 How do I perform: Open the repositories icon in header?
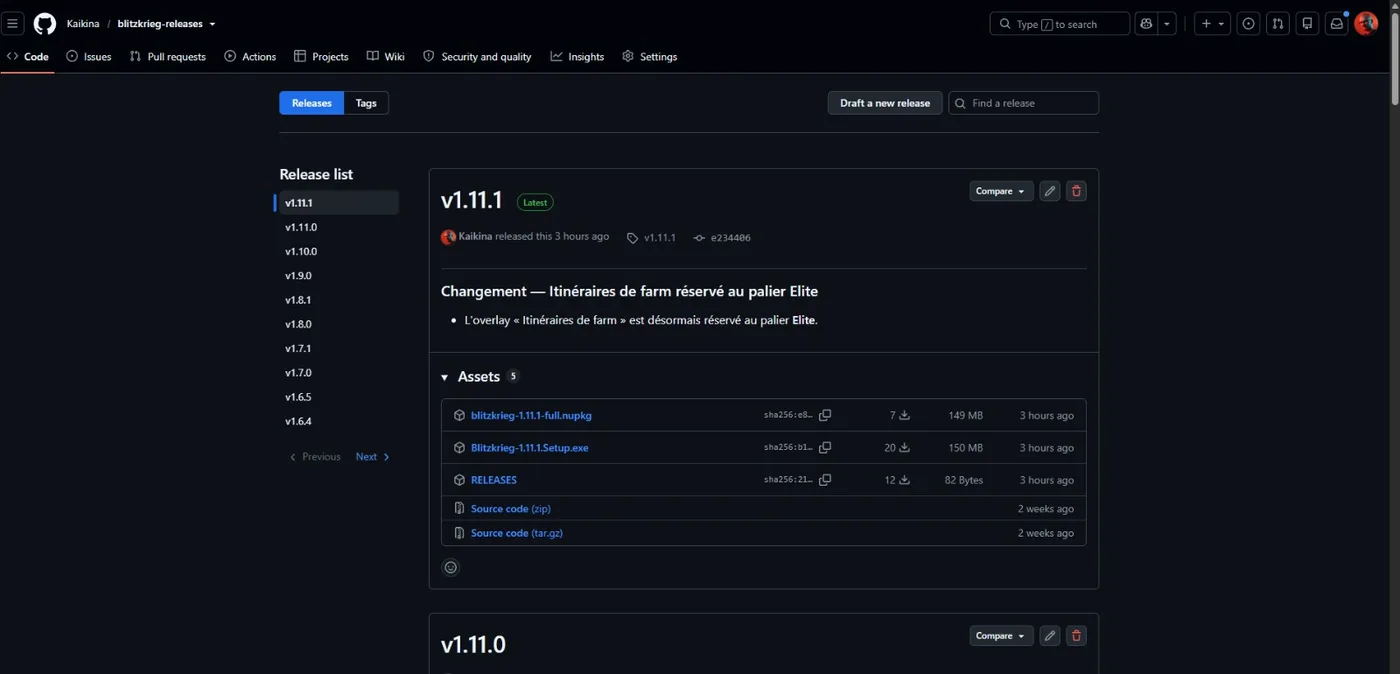coord(1307,24)
